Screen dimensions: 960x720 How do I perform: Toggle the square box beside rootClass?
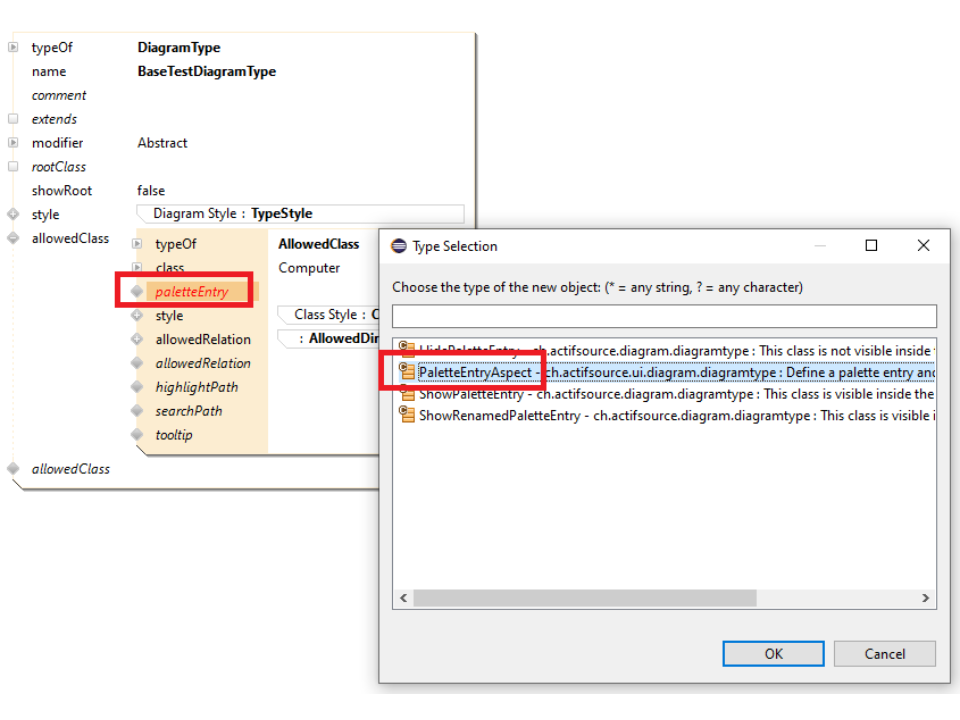[13, 167]
